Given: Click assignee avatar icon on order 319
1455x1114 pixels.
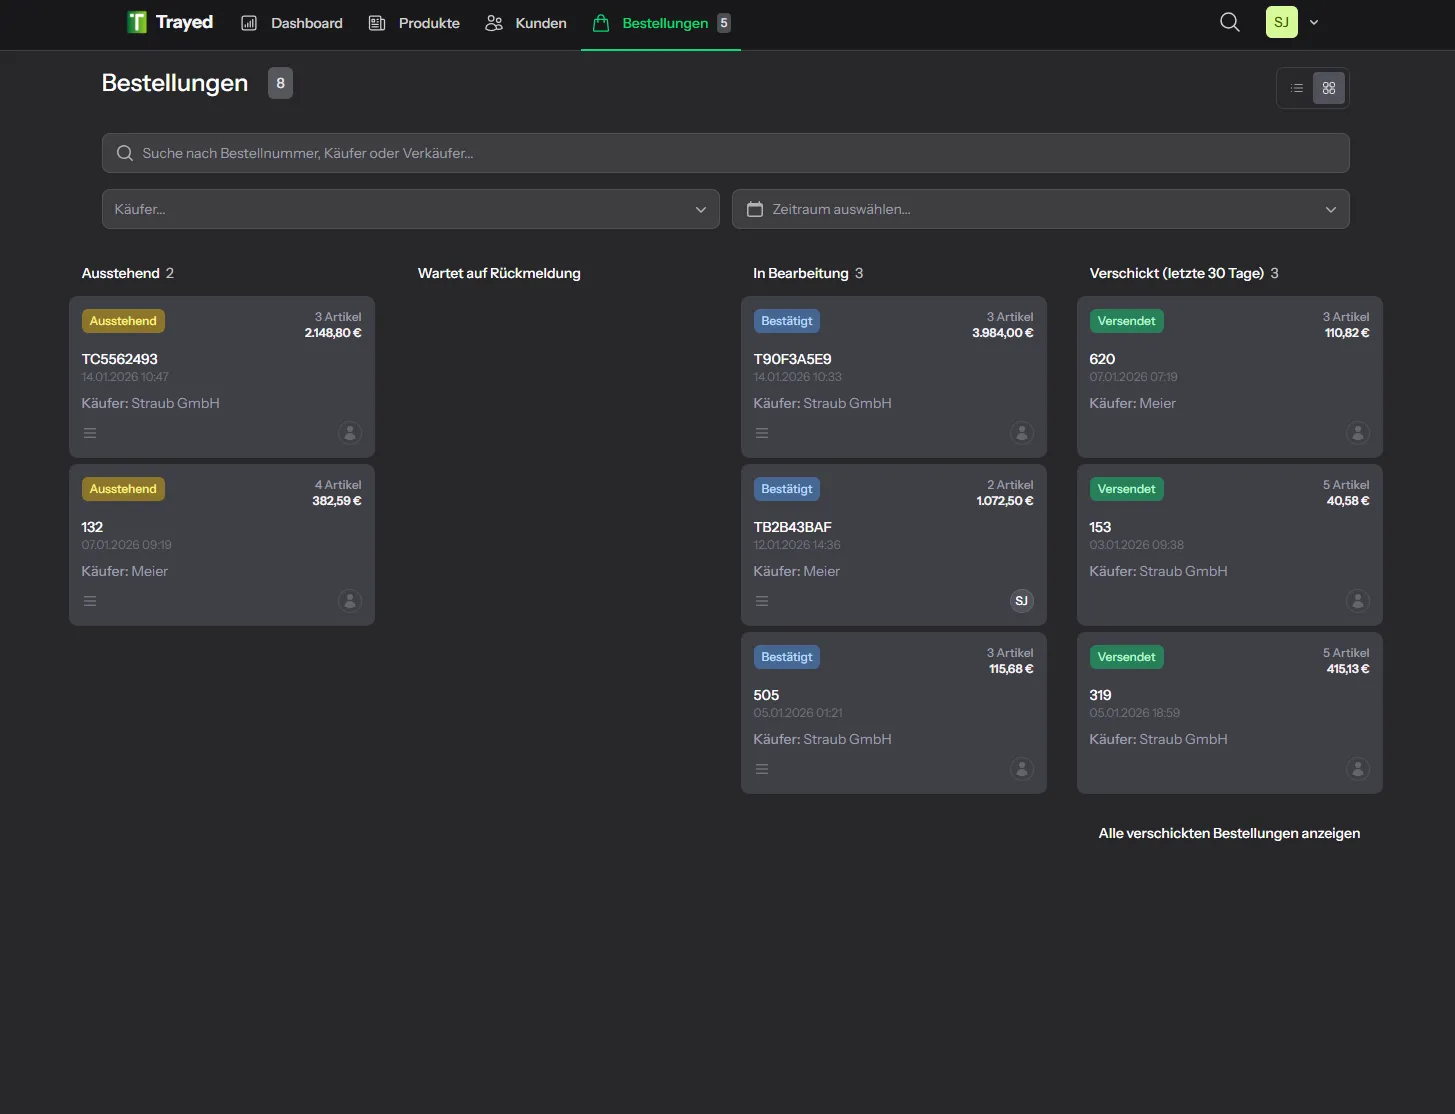Looking at the screenshot, I should coord(1357,769).
